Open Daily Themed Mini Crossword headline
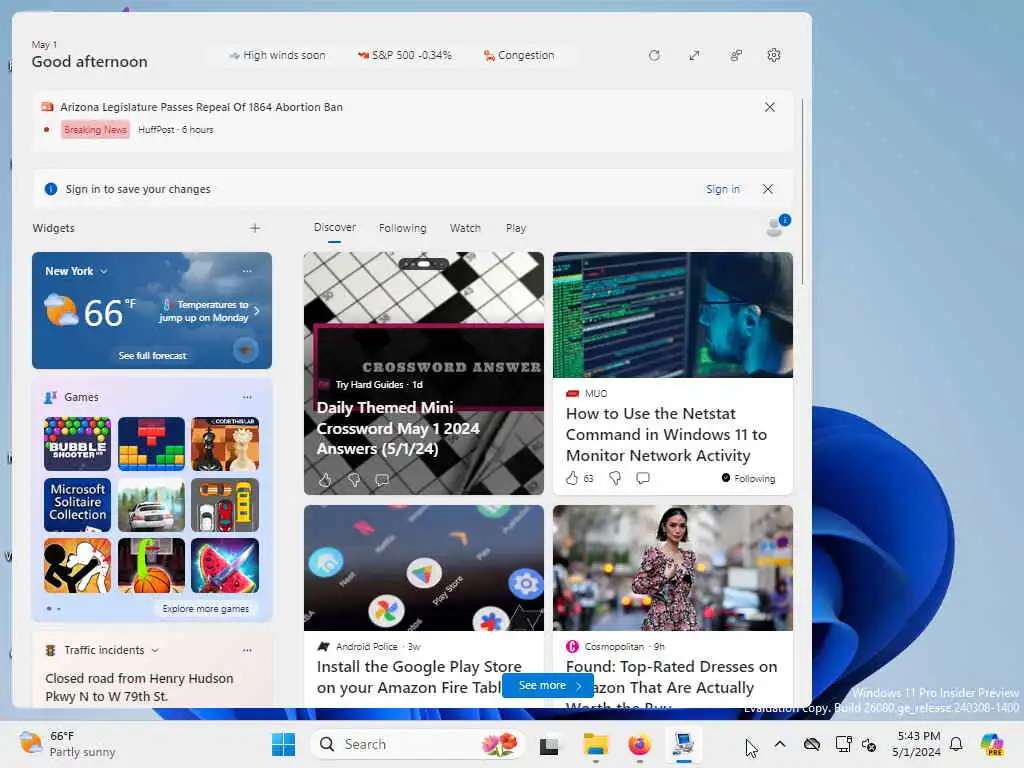The width and height of the screenshot is (1024, 768). coord(398,428)
